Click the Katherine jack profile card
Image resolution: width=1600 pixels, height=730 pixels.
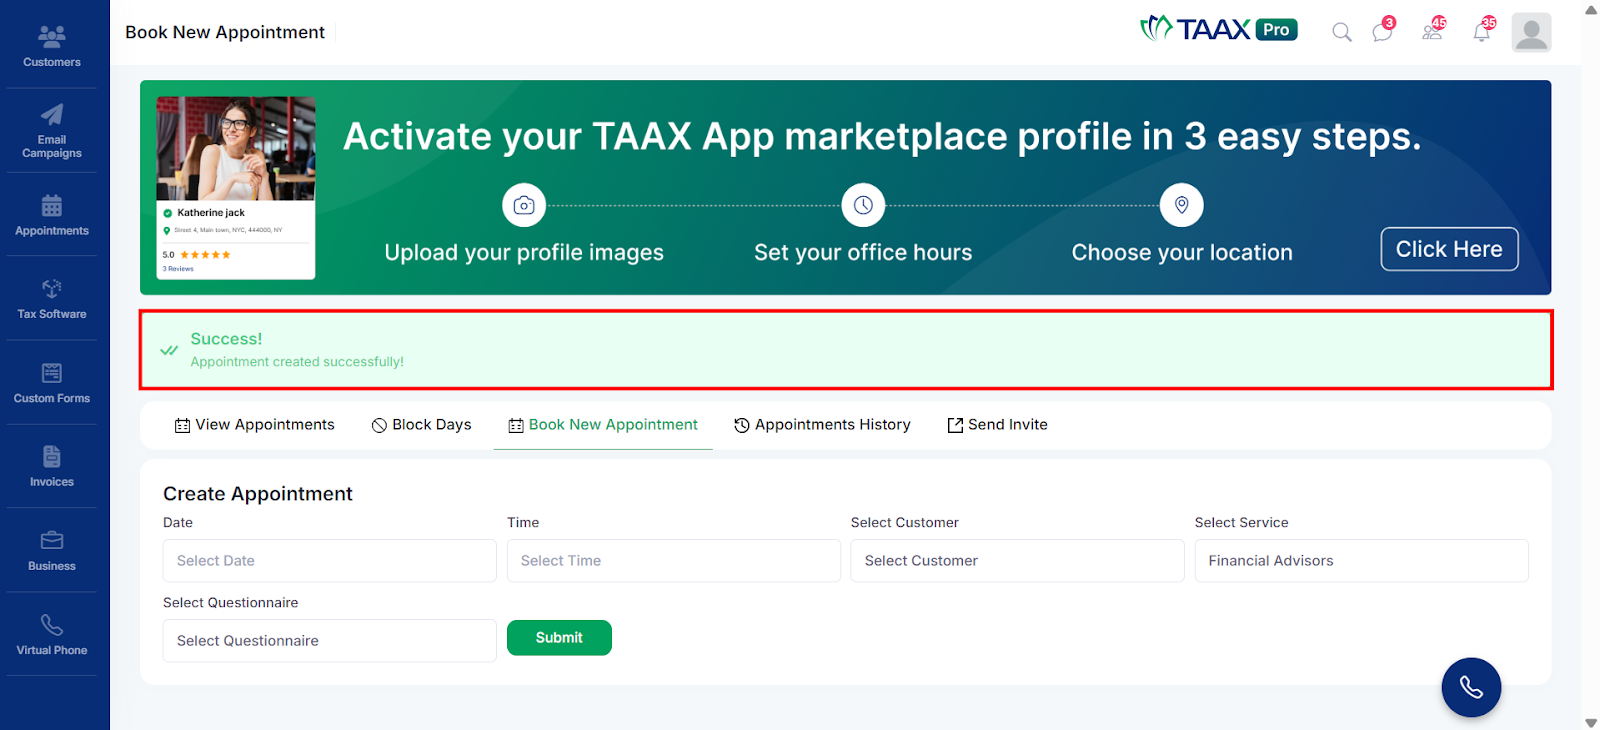[236, 187]
